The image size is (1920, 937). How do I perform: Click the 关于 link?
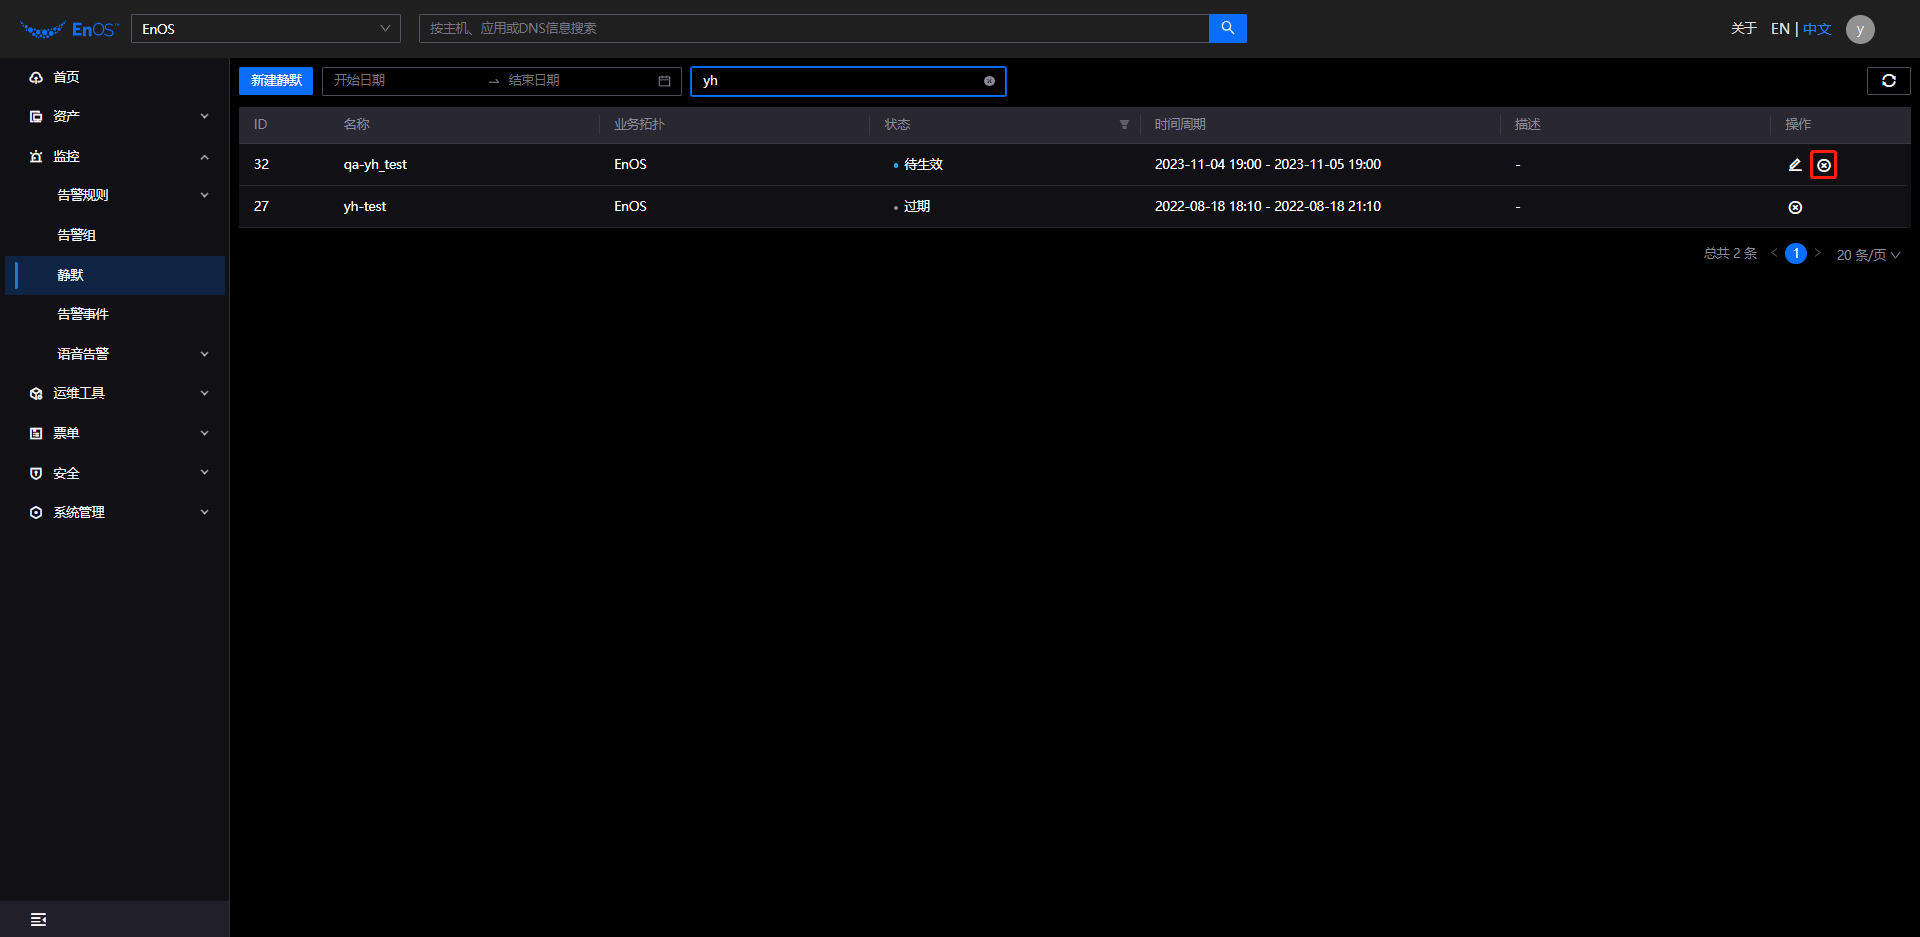pos(1744,29)
